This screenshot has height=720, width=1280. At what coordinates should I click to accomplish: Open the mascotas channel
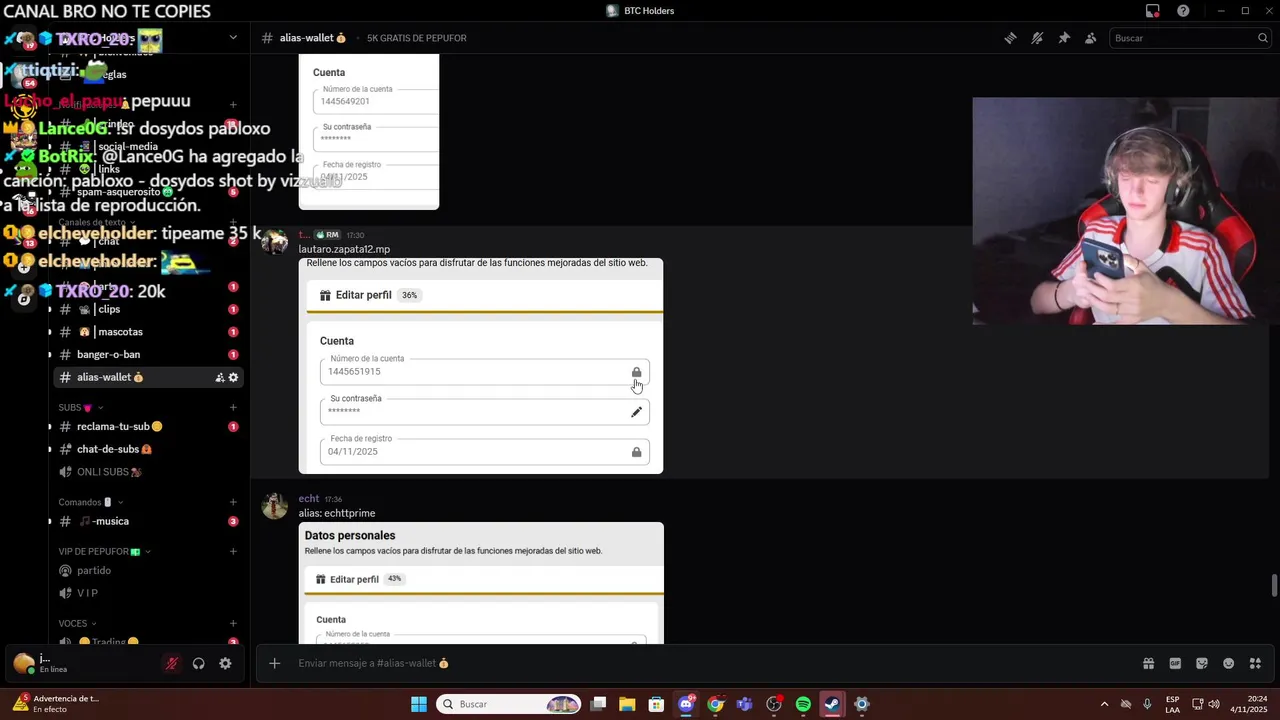point(148,332)
